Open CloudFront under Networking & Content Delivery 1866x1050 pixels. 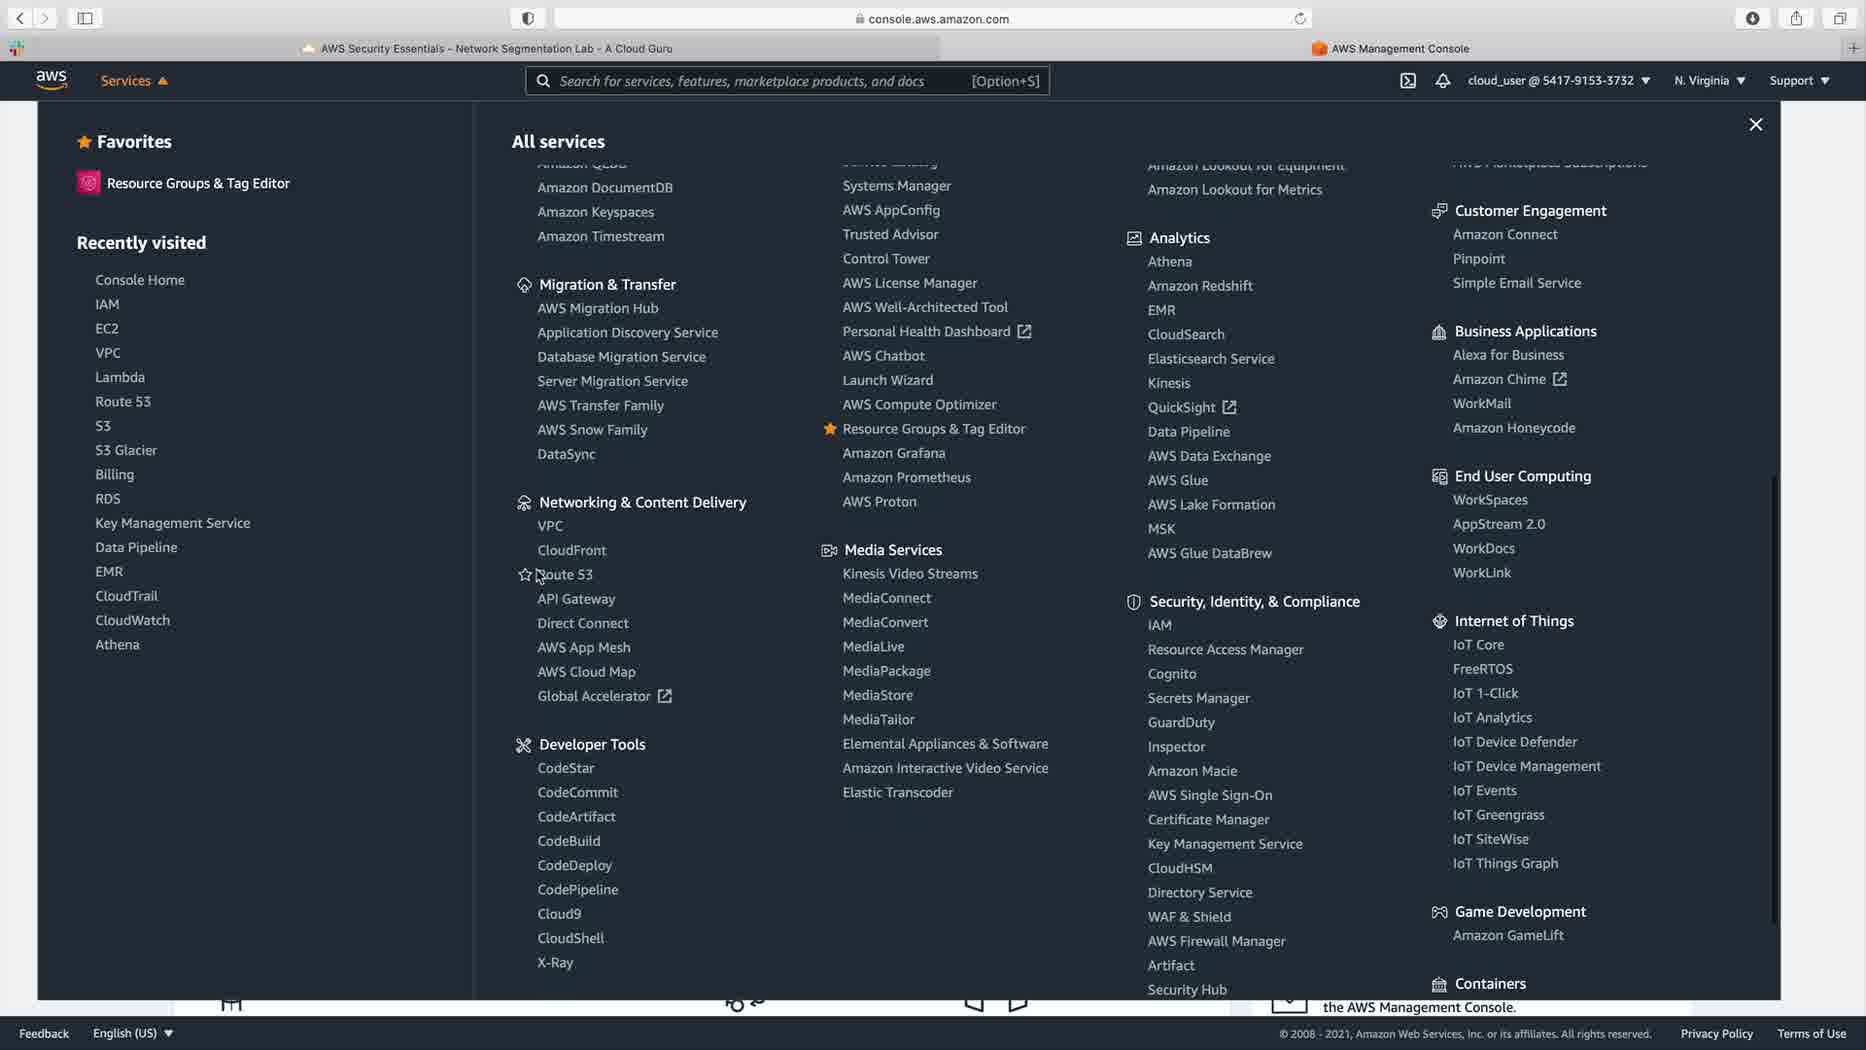572,551
